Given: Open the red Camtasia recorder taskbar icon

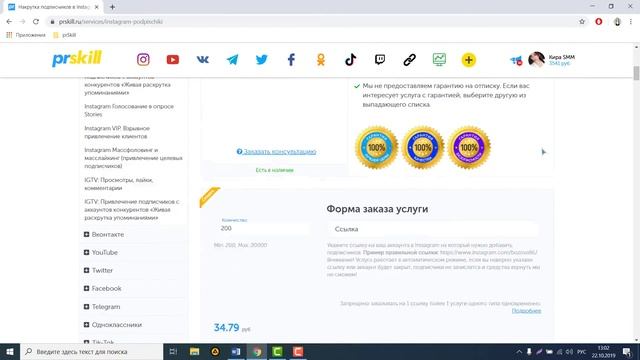Looking at the screenshot, I should tap(298, 351).
